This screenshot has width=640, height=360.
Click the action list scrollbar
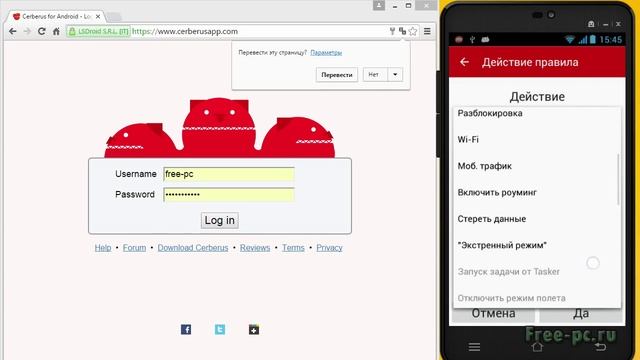pos(618,179)
